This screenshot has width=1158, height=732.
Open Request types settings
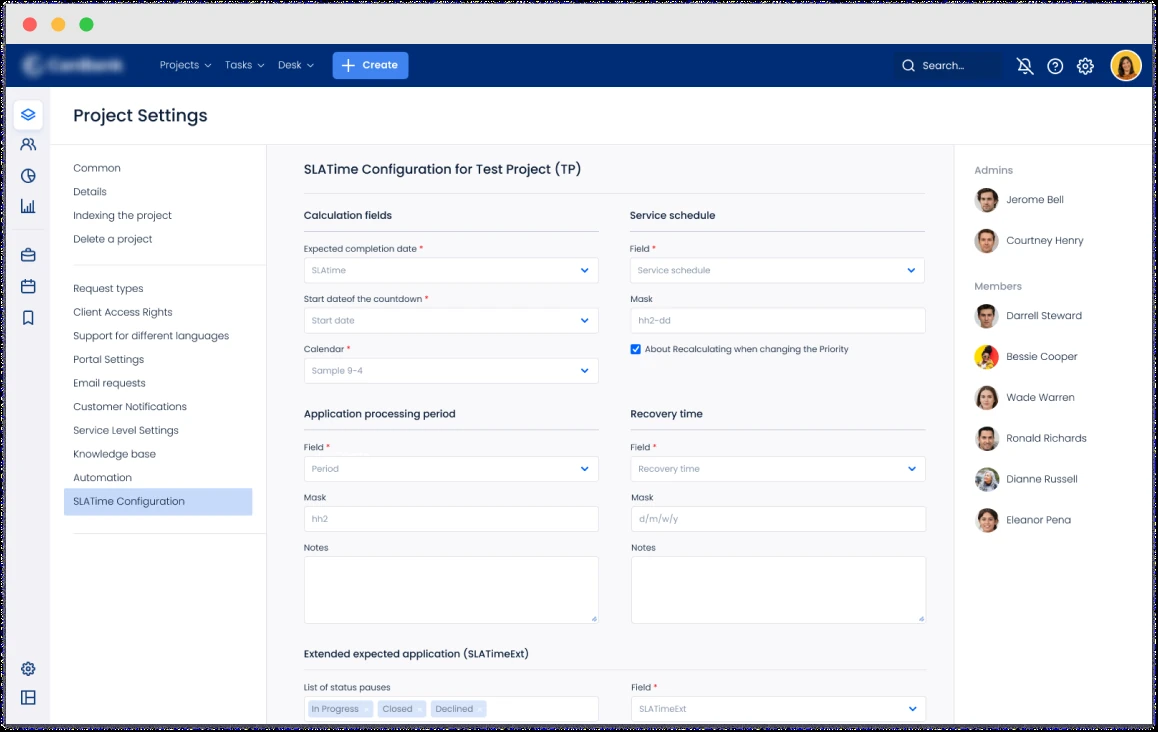(108, 289)
